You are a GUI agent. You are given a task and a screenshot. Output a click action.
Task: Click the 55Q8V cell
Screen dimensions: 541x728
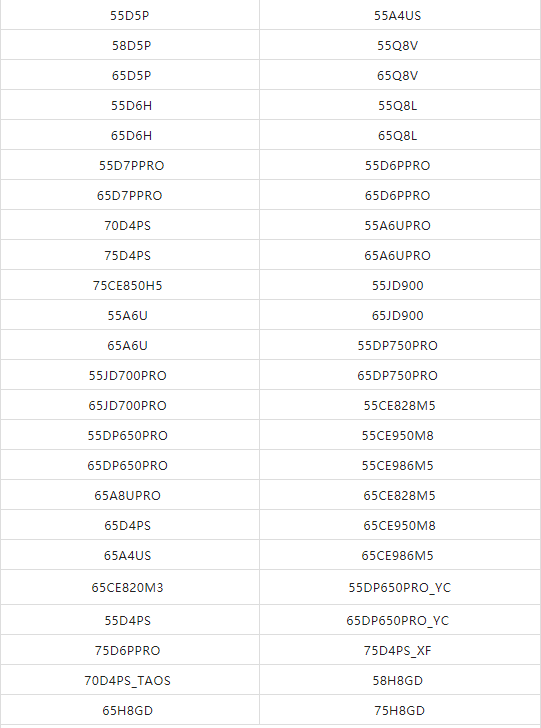click(x=398, y=46)
